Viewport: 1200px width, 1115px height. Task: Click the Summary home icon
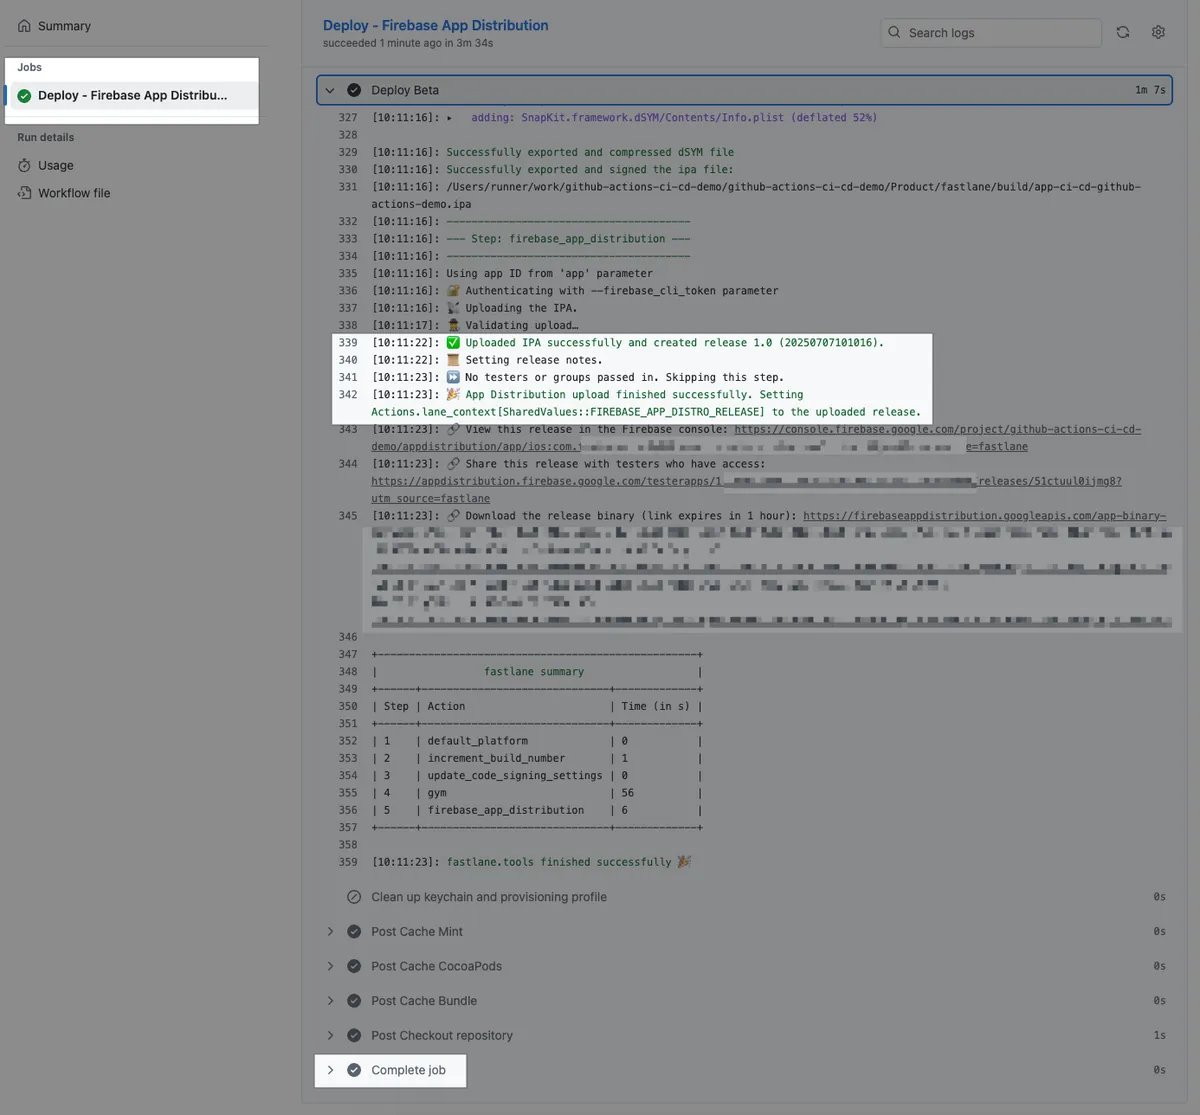point(24,26)
